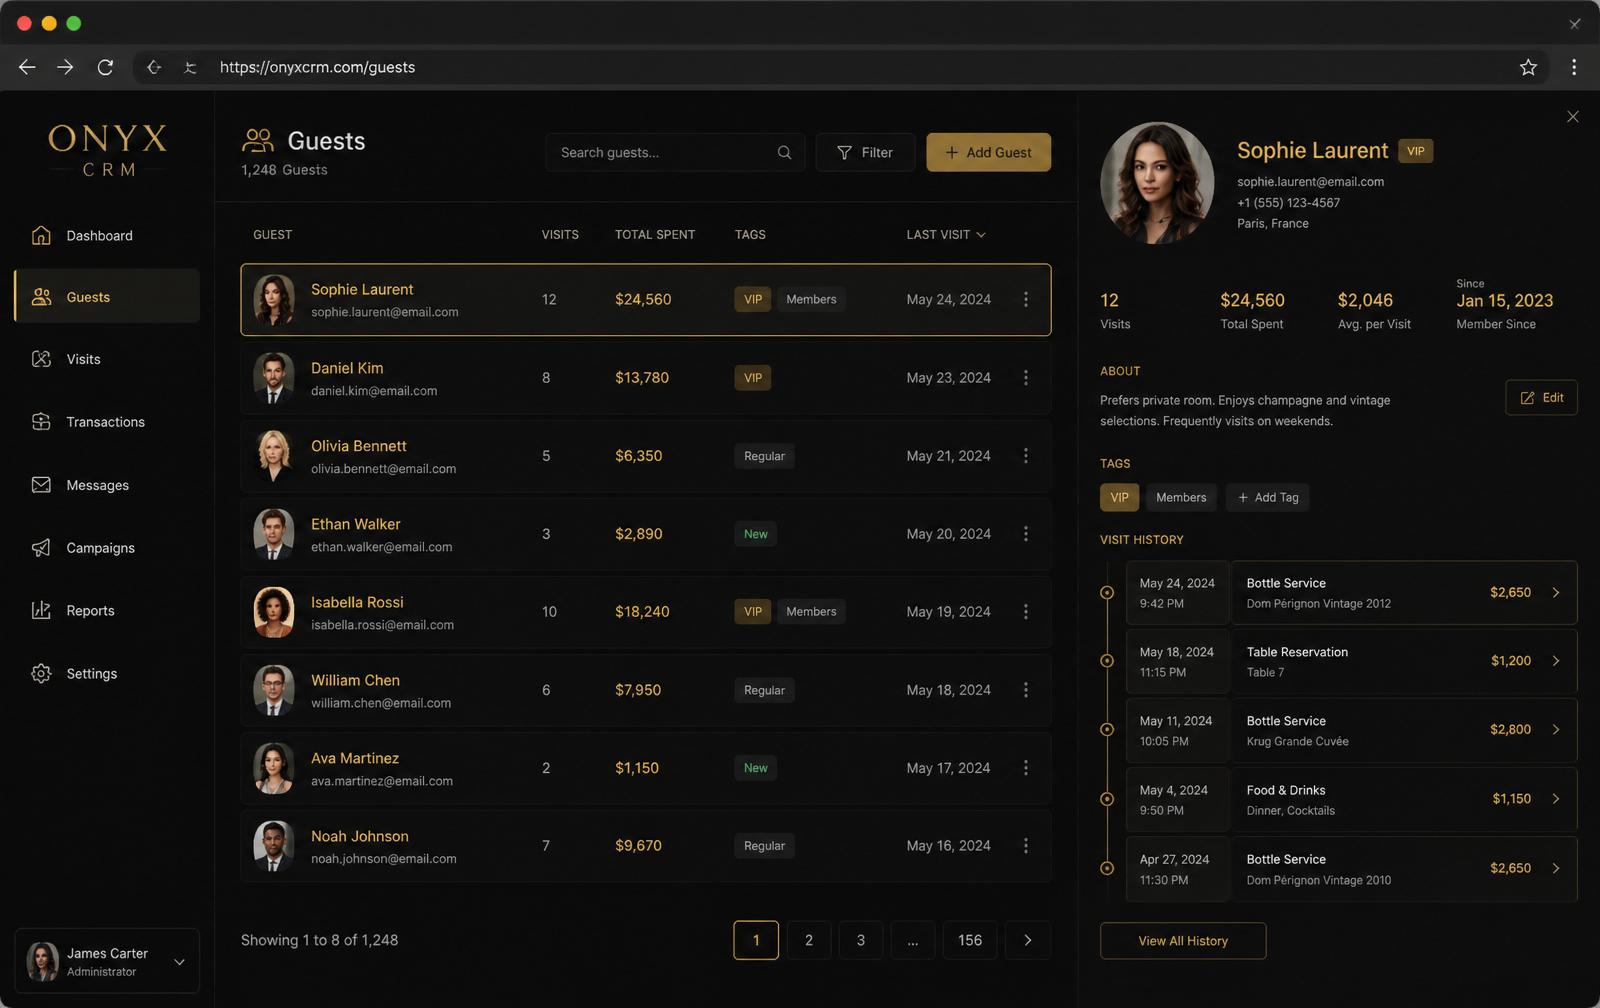The height and width of the screenshot is (1008, 1600).
Task: Open the Reports chart icon
Action: pyautogui.click(x=41, y=610)
